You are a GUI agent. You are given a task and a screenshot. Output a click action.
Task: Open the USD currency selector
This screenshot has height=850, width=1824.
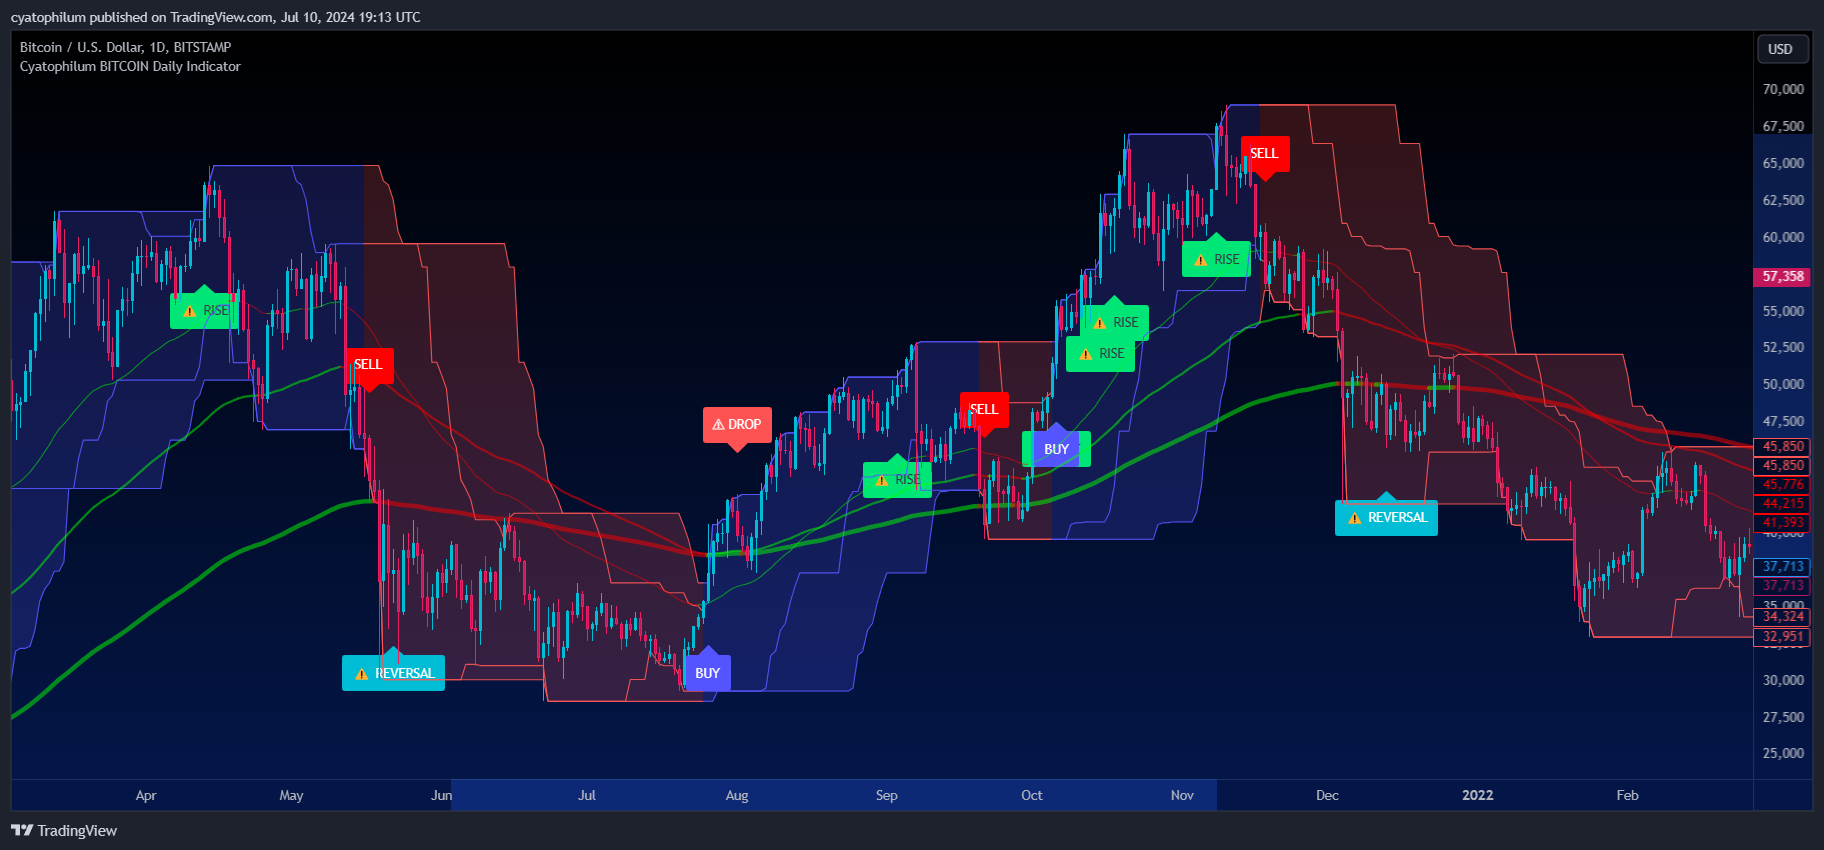tap(1781, 49)
